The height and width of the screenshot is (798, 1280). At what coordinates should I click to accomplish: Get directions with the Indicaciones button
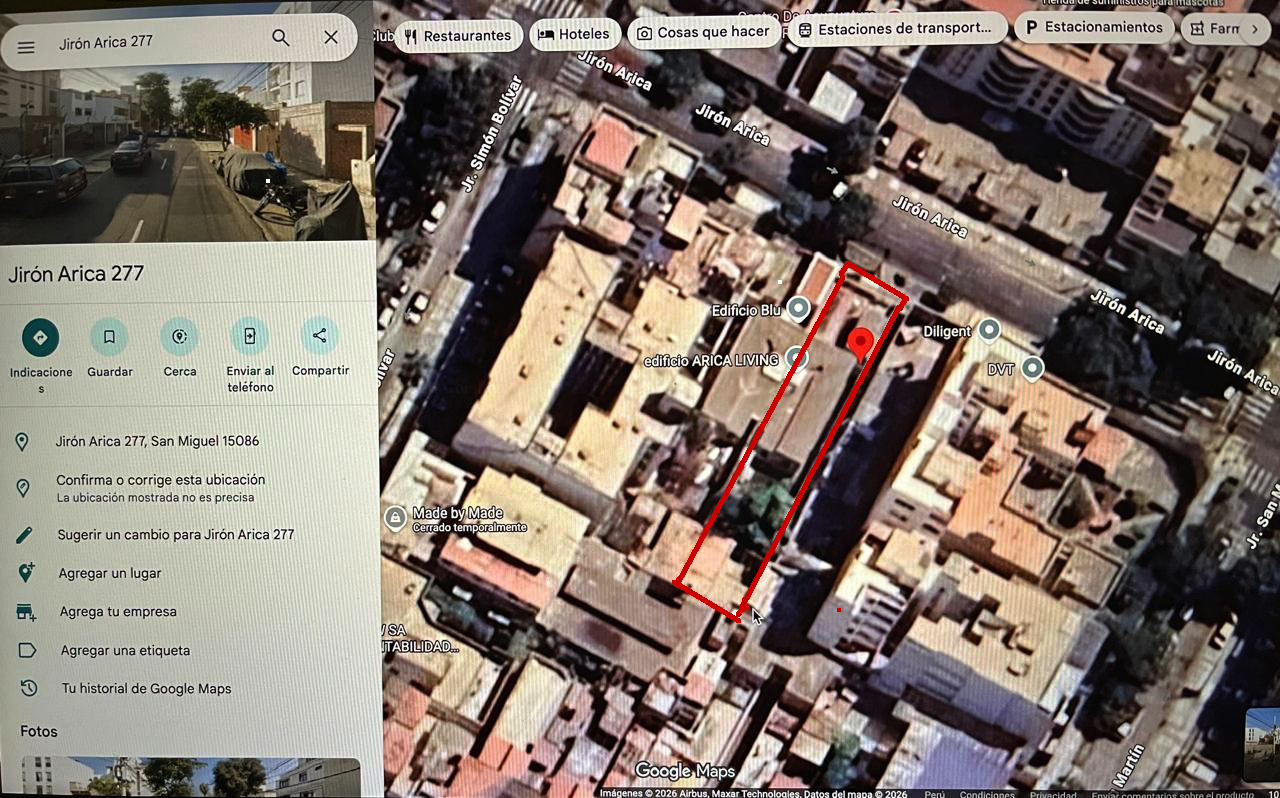pyautogui.click(x=40, y=338)
